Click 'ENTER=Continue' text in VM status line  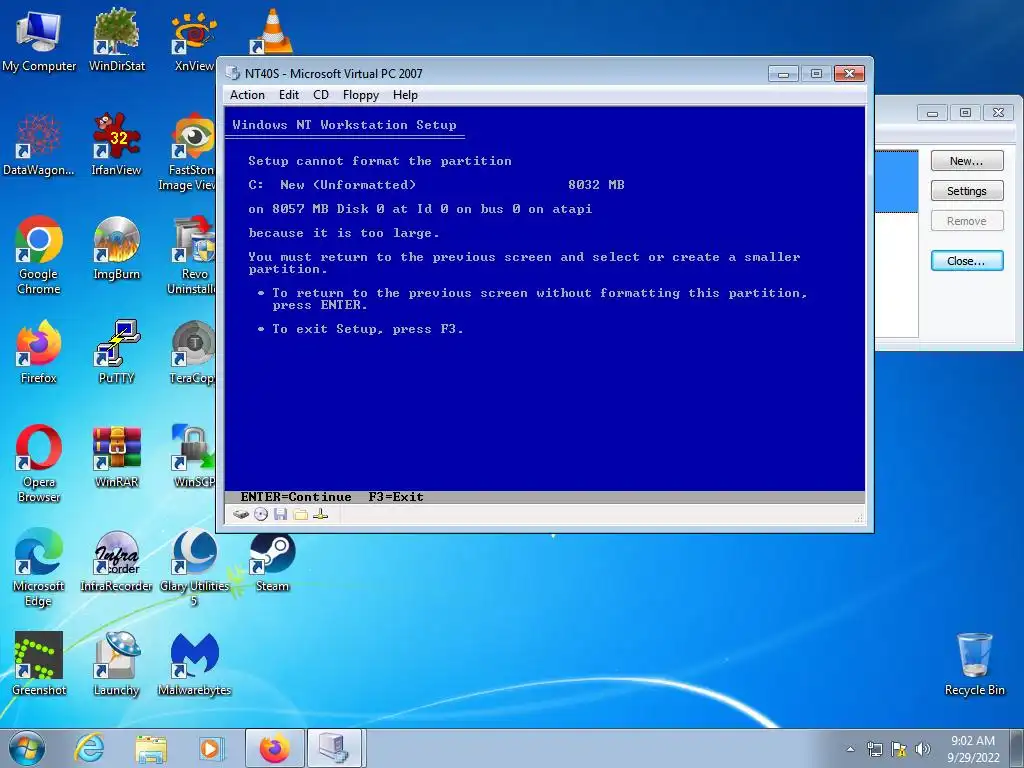click(x=295, y=497)
